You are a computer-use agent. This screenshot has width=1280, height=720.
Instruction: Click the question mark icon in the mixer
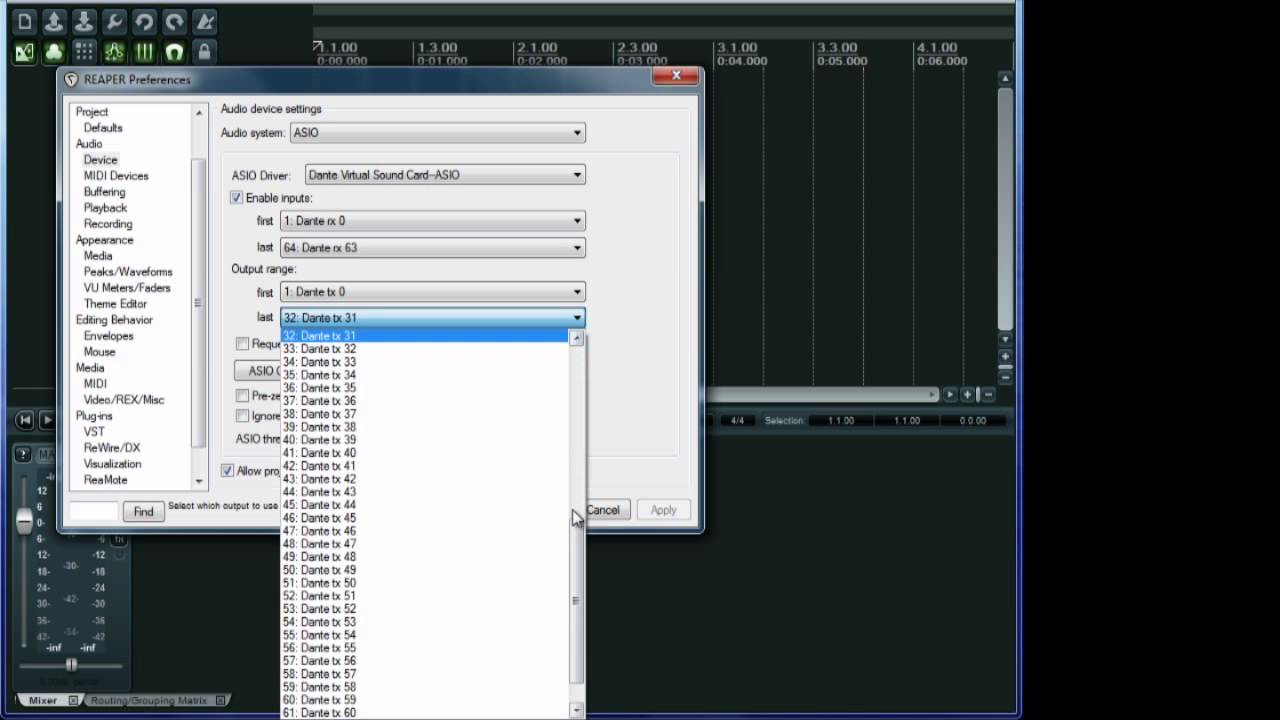[23, 455]
